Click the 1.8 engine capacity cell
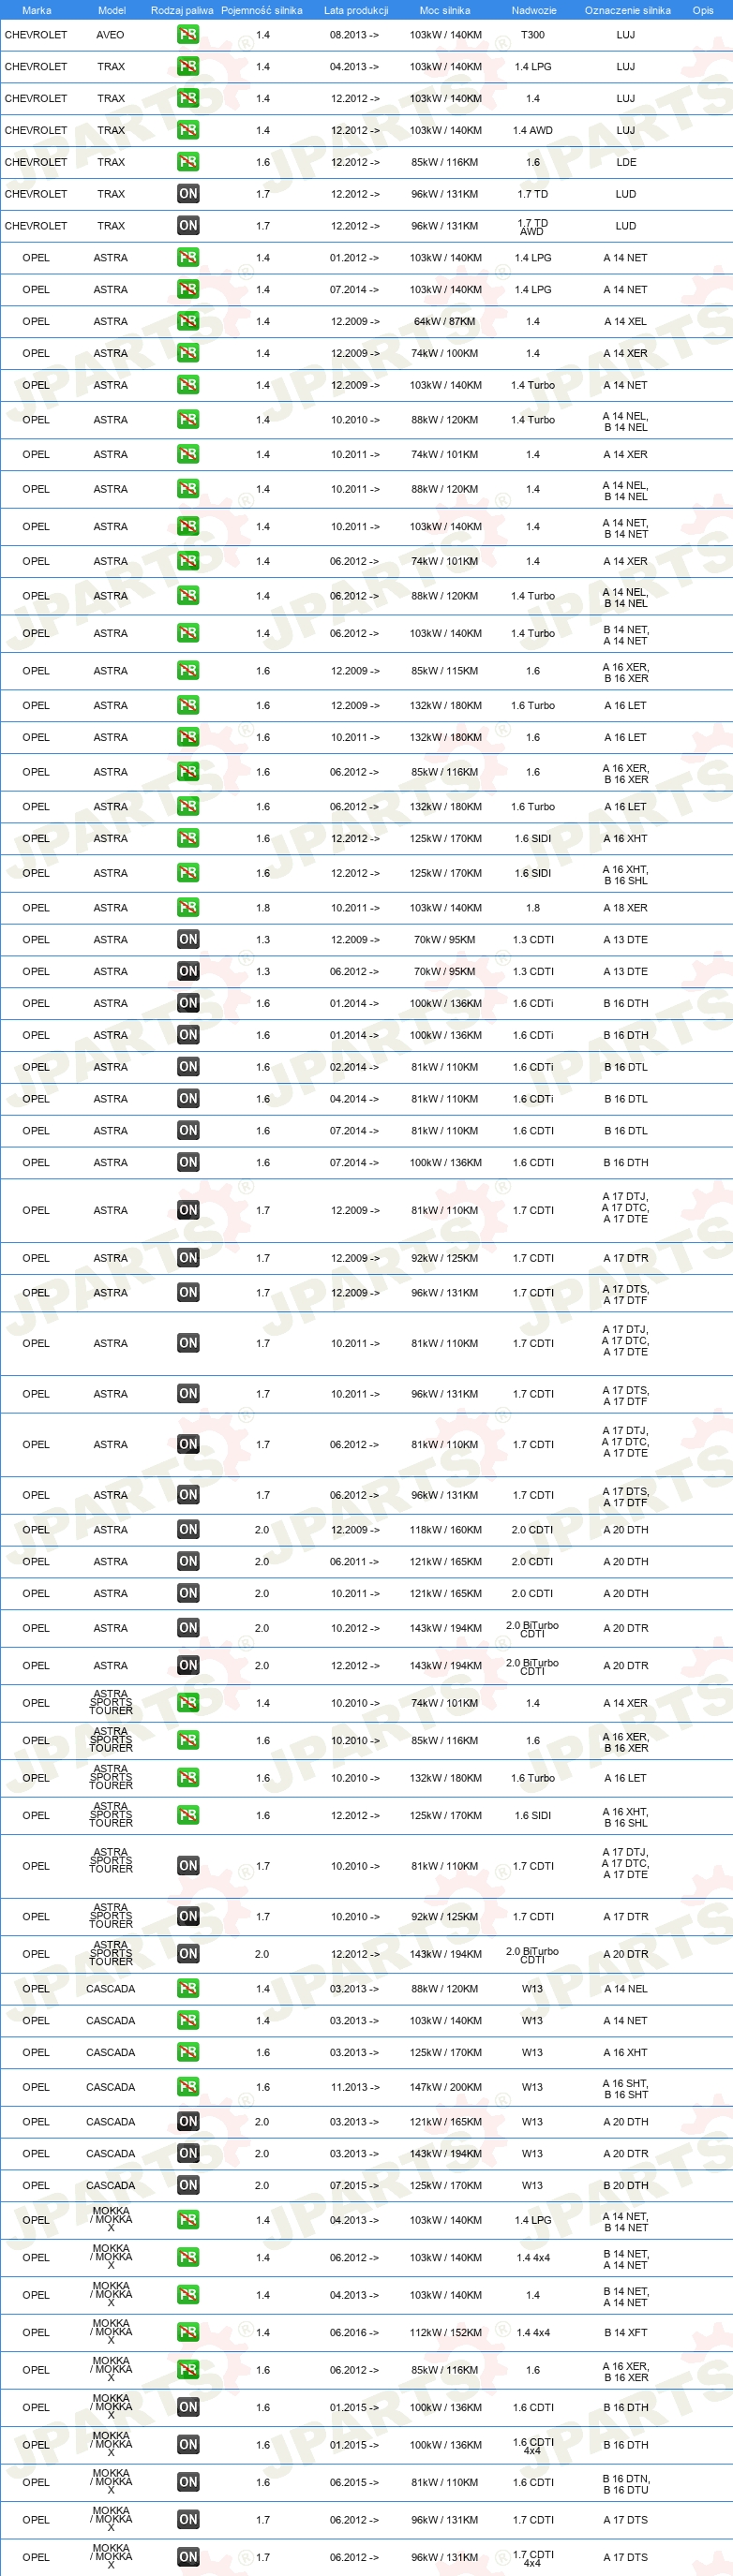 pos(262,908)
